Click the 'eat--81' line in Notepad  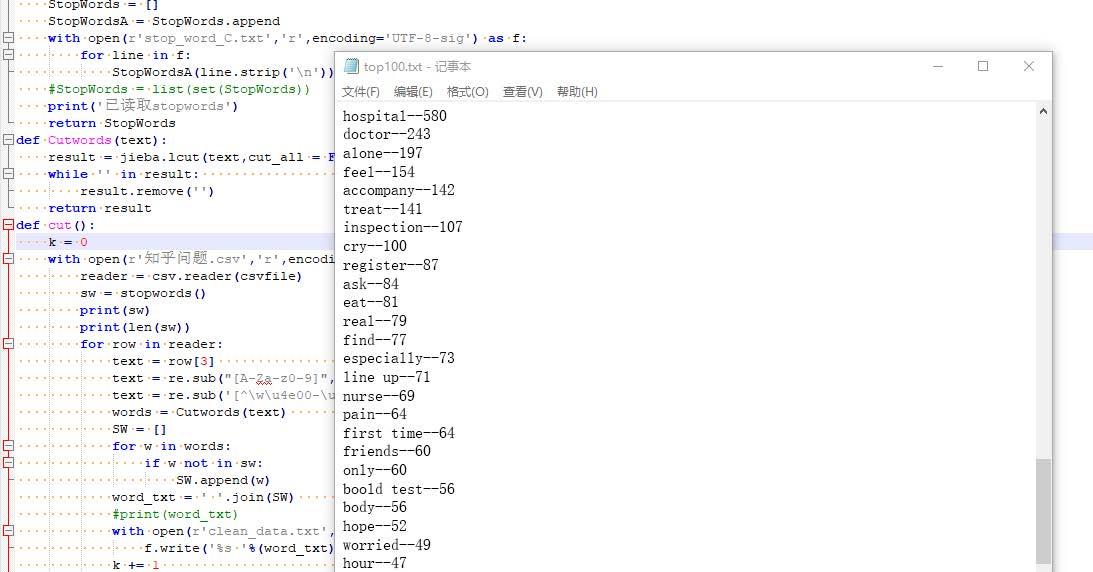click(370, 302)
